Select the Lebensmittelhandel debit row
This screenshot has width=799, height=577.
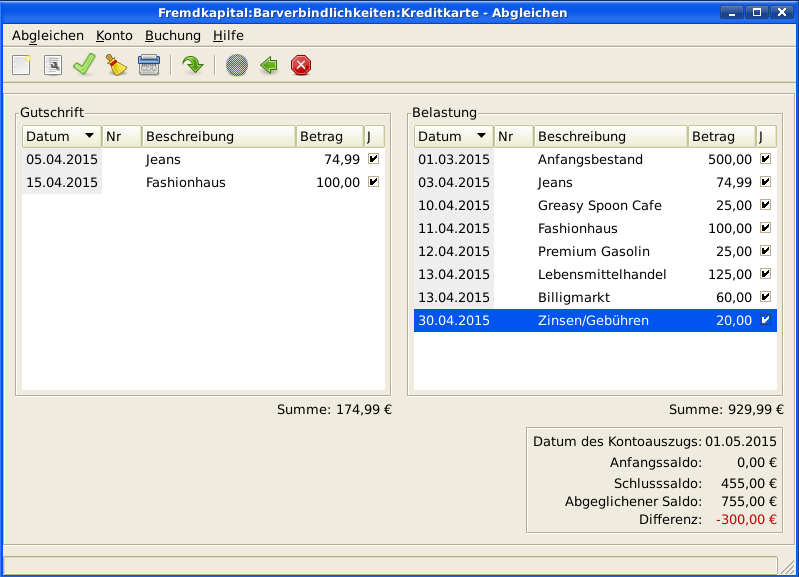coord(601,274)
